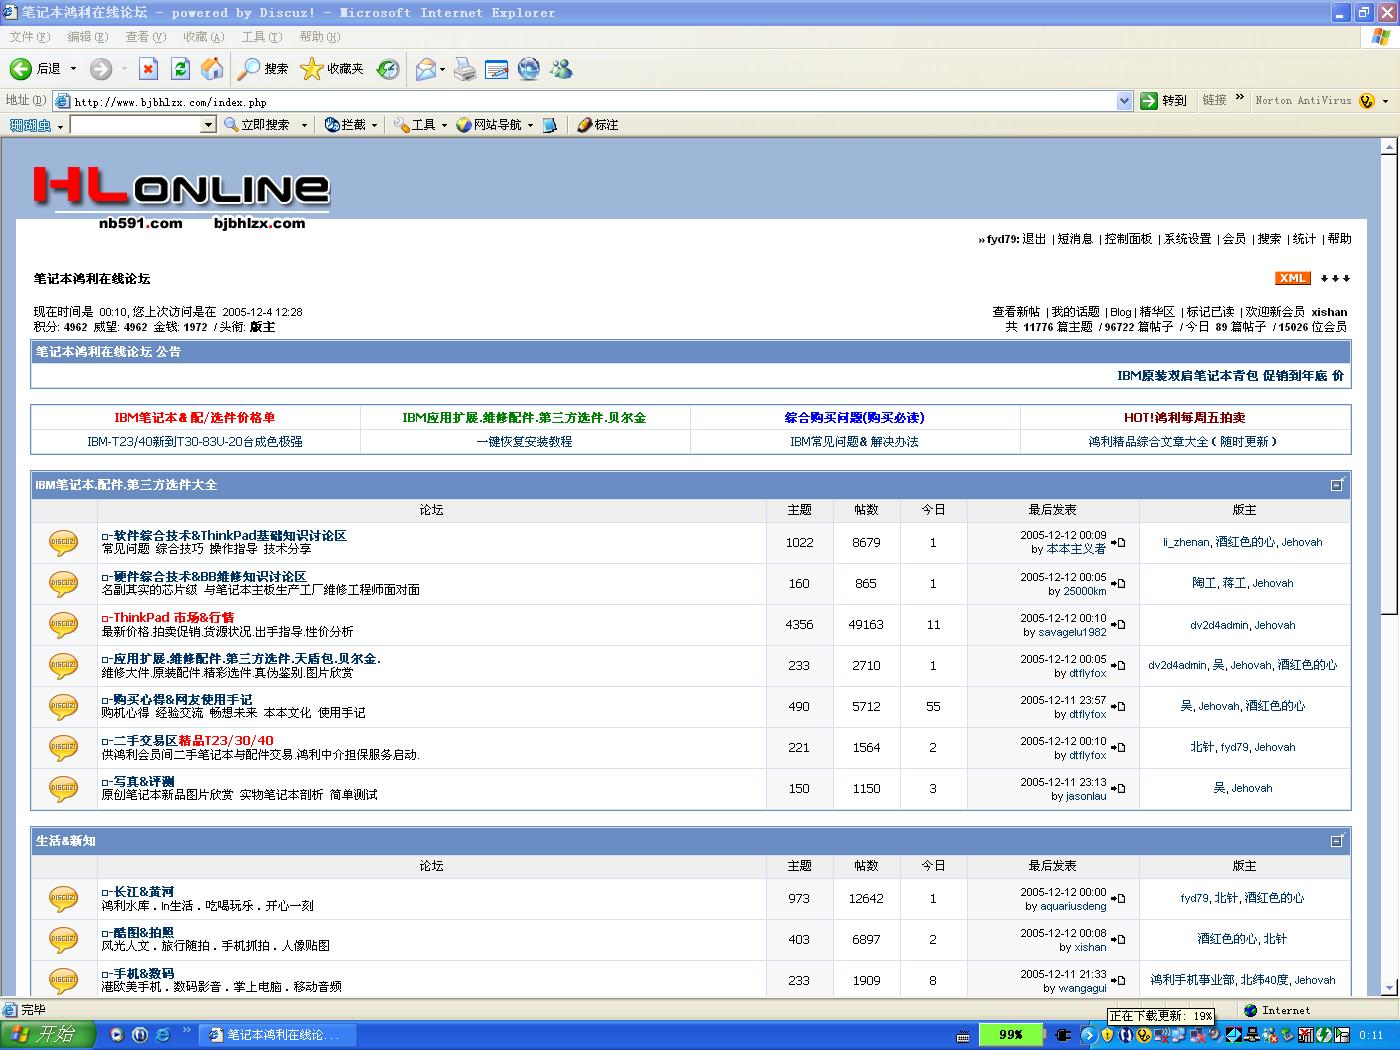Open the 文件(F) menu
The width and height of the screenshot is (1400, 1050).
[x=29, y=37]
